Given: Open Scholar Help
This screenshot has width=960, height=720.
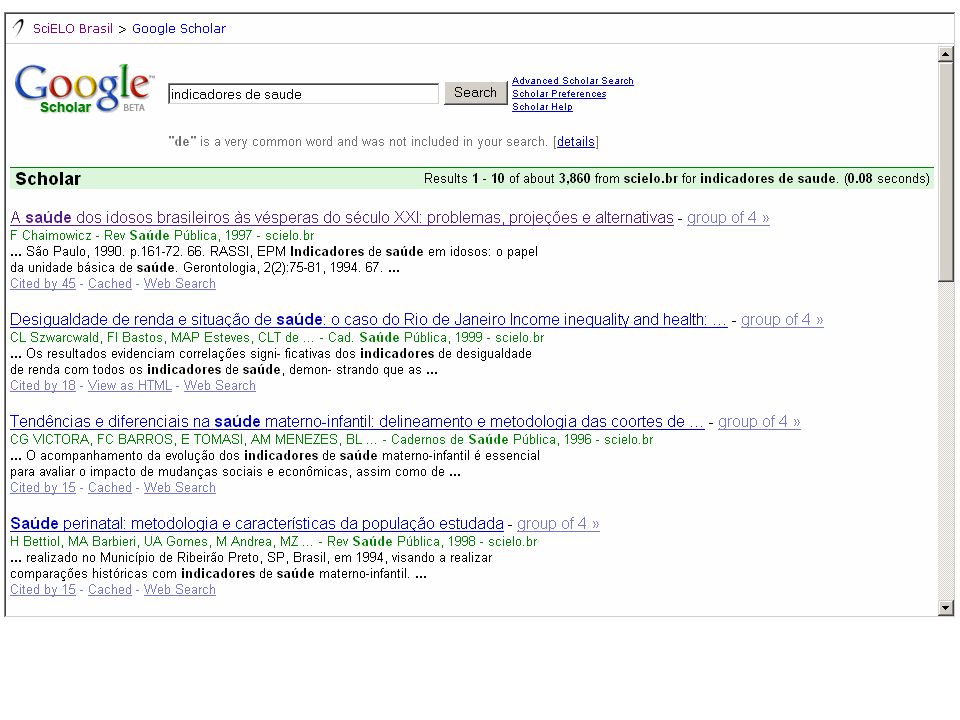Looking at the screenshot, I should (x=542, y=107).
